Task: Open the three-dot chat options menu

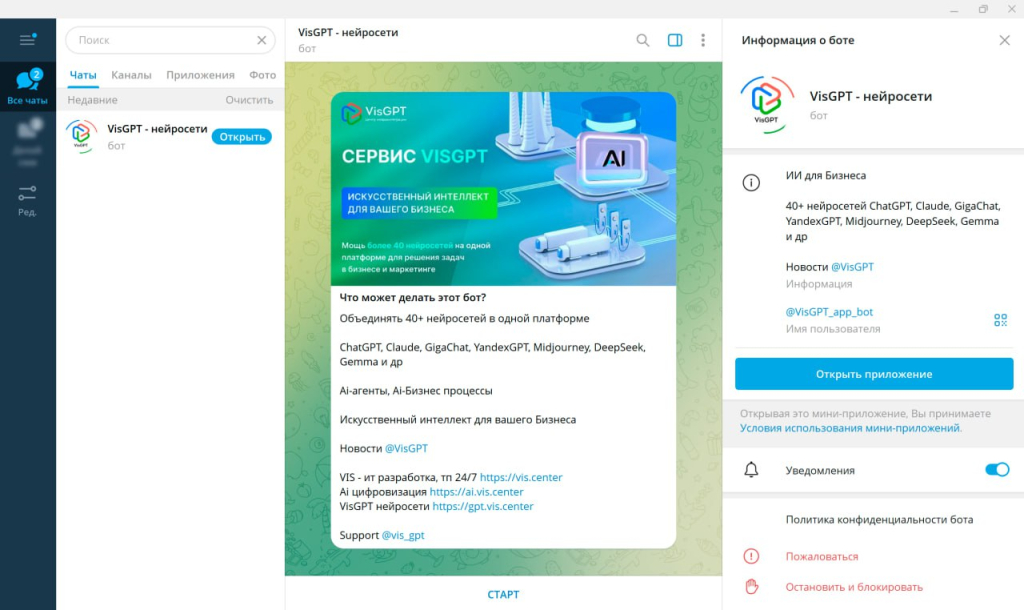Action: tap(703, 39)
